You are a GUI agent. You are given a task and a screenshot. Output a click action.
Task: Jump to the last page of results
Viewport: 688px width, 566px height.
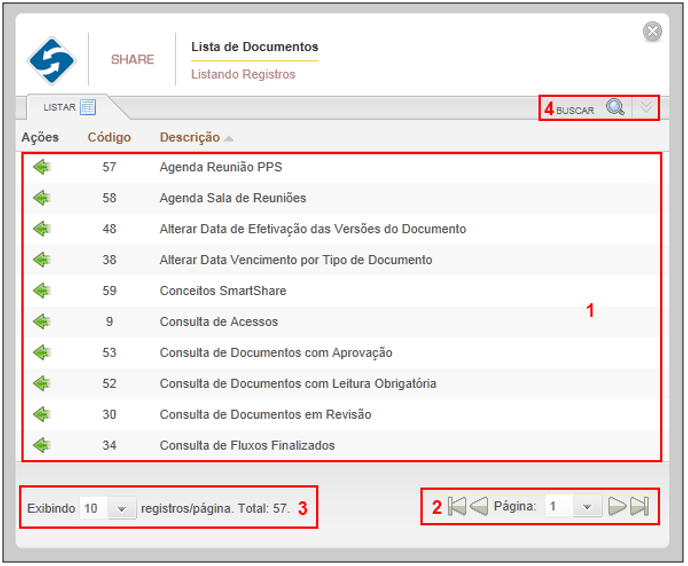pos(639,507)
